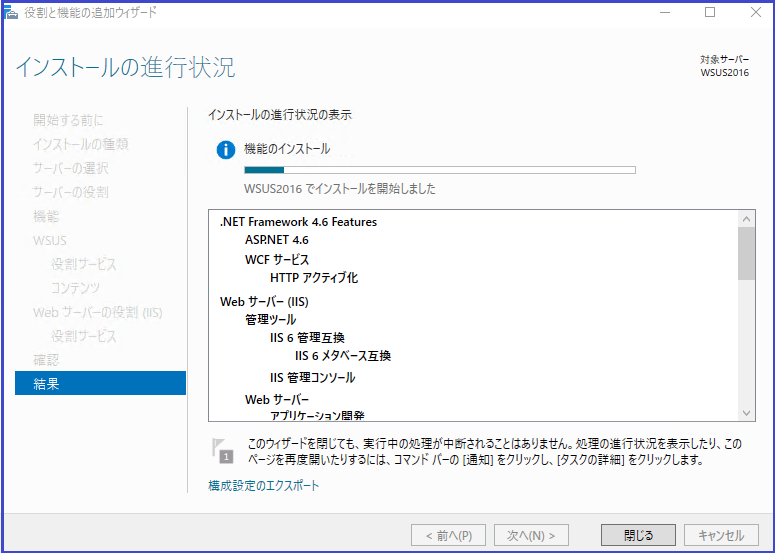This screenshot has width=775, height=553.
Task: Open the 構成設定のエクスポート link
Action: coord(263,486)
